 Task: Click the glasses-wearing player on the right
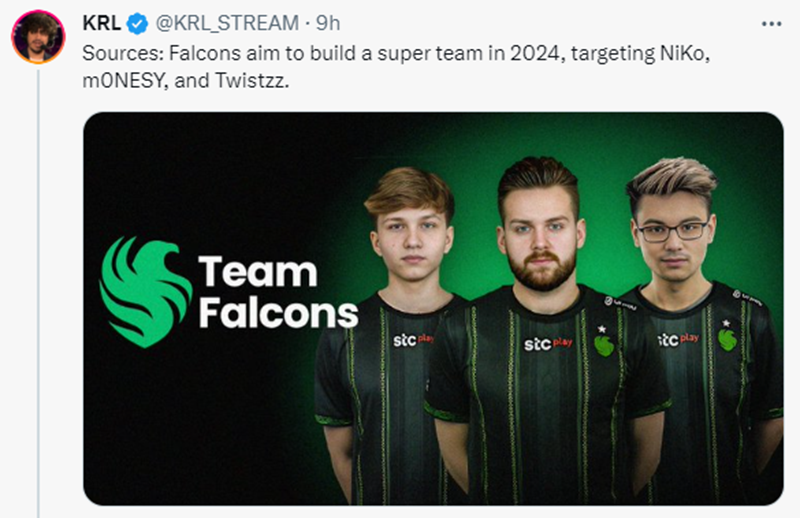point(671,233)
